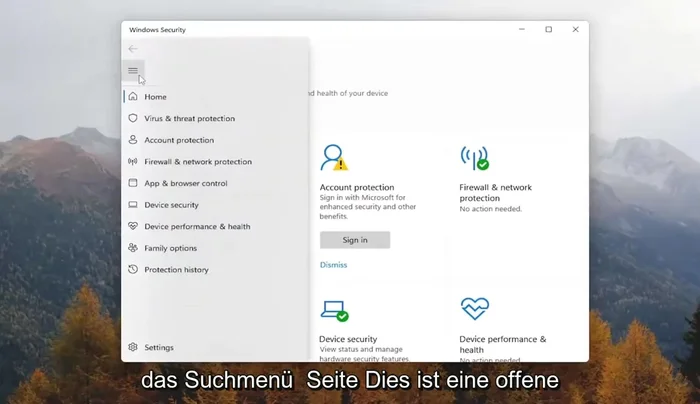Click the Settings gear icon
Screen dimensions: 700x404
point(133,347)
